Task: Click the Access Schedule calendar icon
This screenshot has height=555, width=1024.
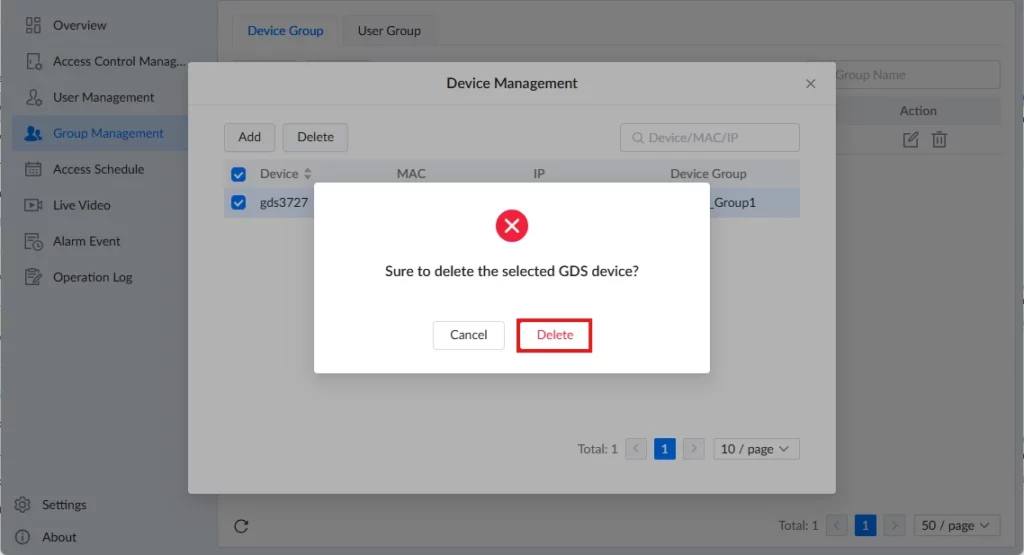Action: pyautogui.click(x=33, y=169)
